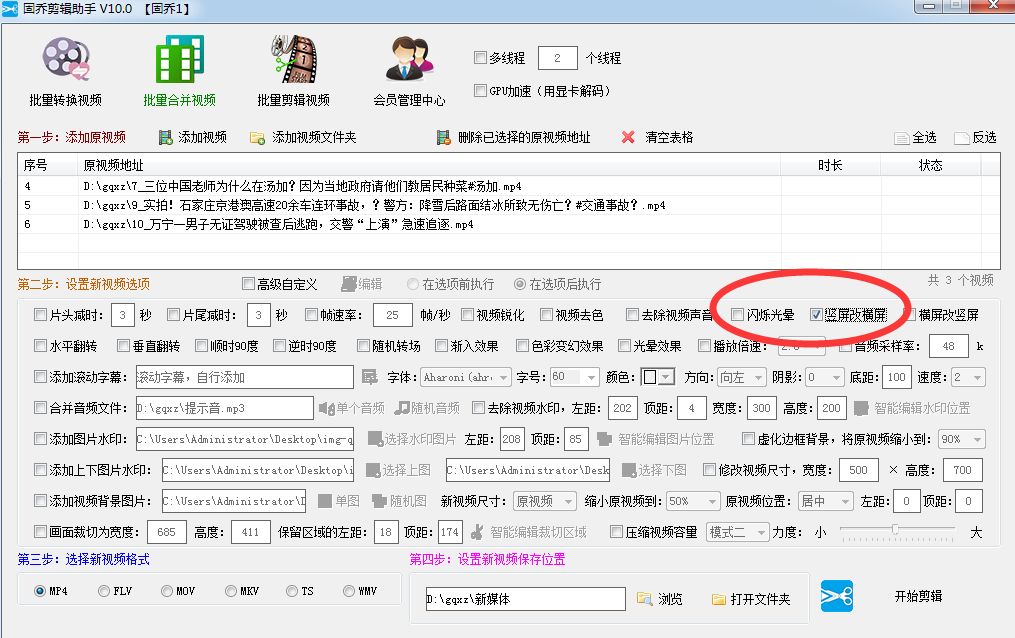The image size is (1015, 638).
Task: Click 全选 select all icon
Action: click(x=902, y=138)
